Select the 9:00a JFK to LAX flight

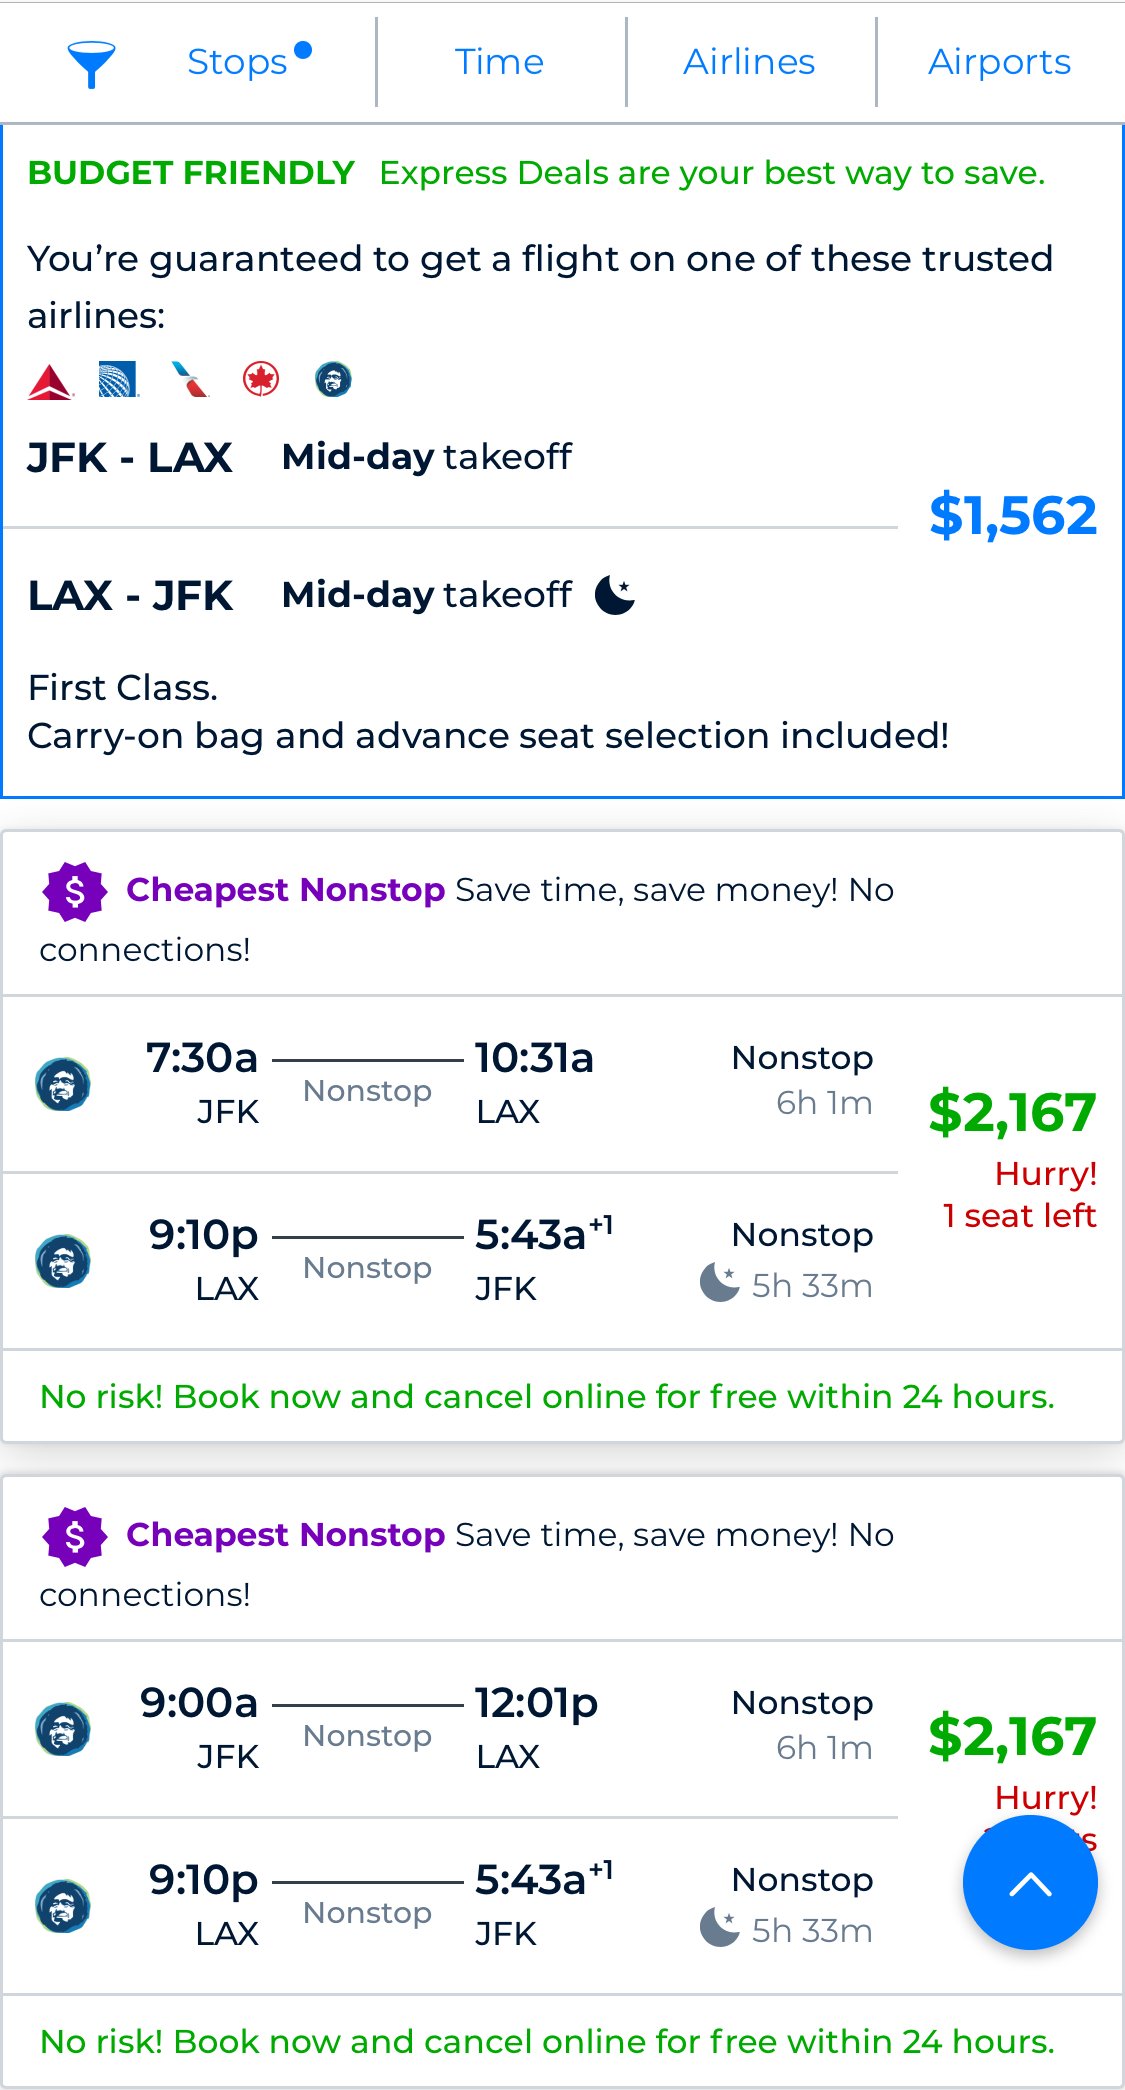tap(450, 1729)
